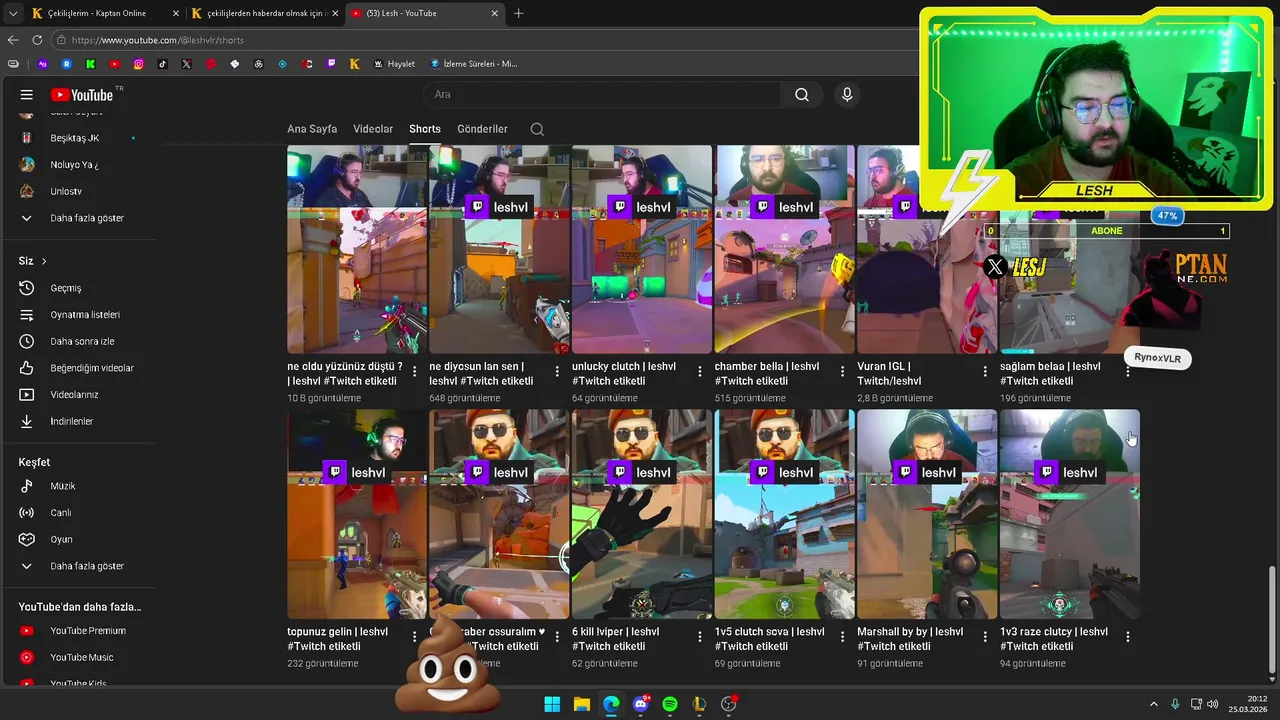
Task: Open Daha sonra izle list
Action: (x=80, y=341)
